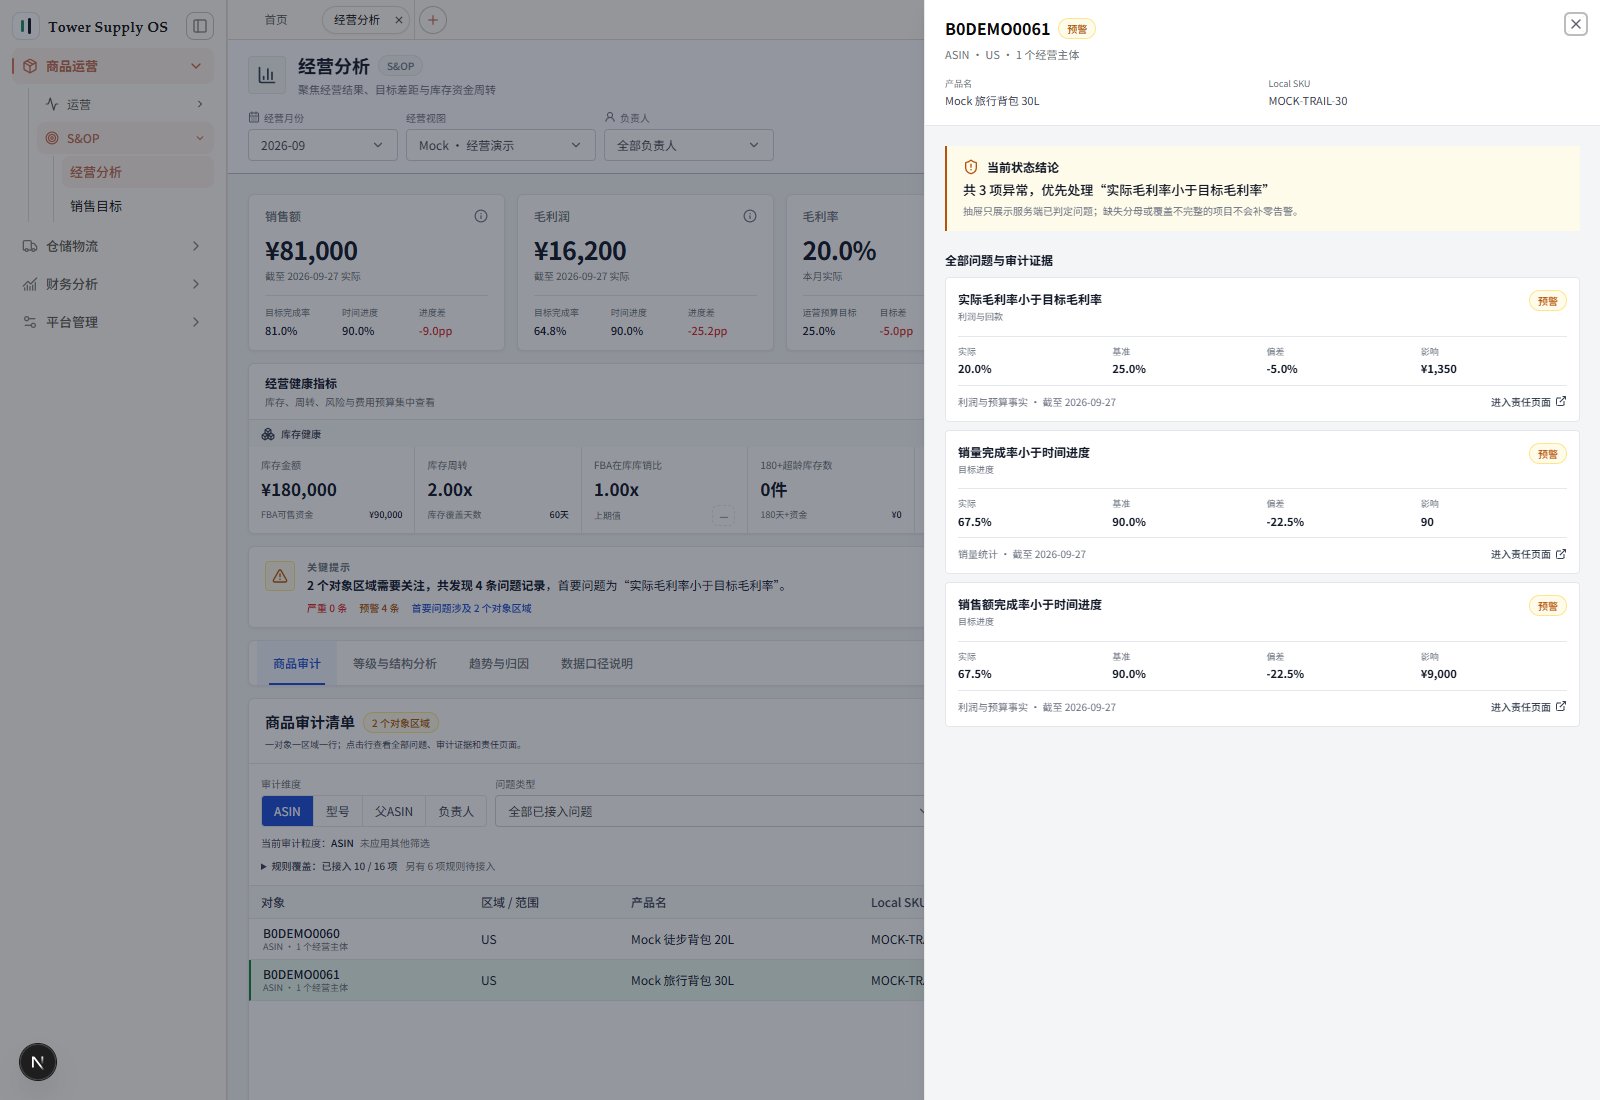
Task: Select 型号 audit dimension
Action: [338, 811]
